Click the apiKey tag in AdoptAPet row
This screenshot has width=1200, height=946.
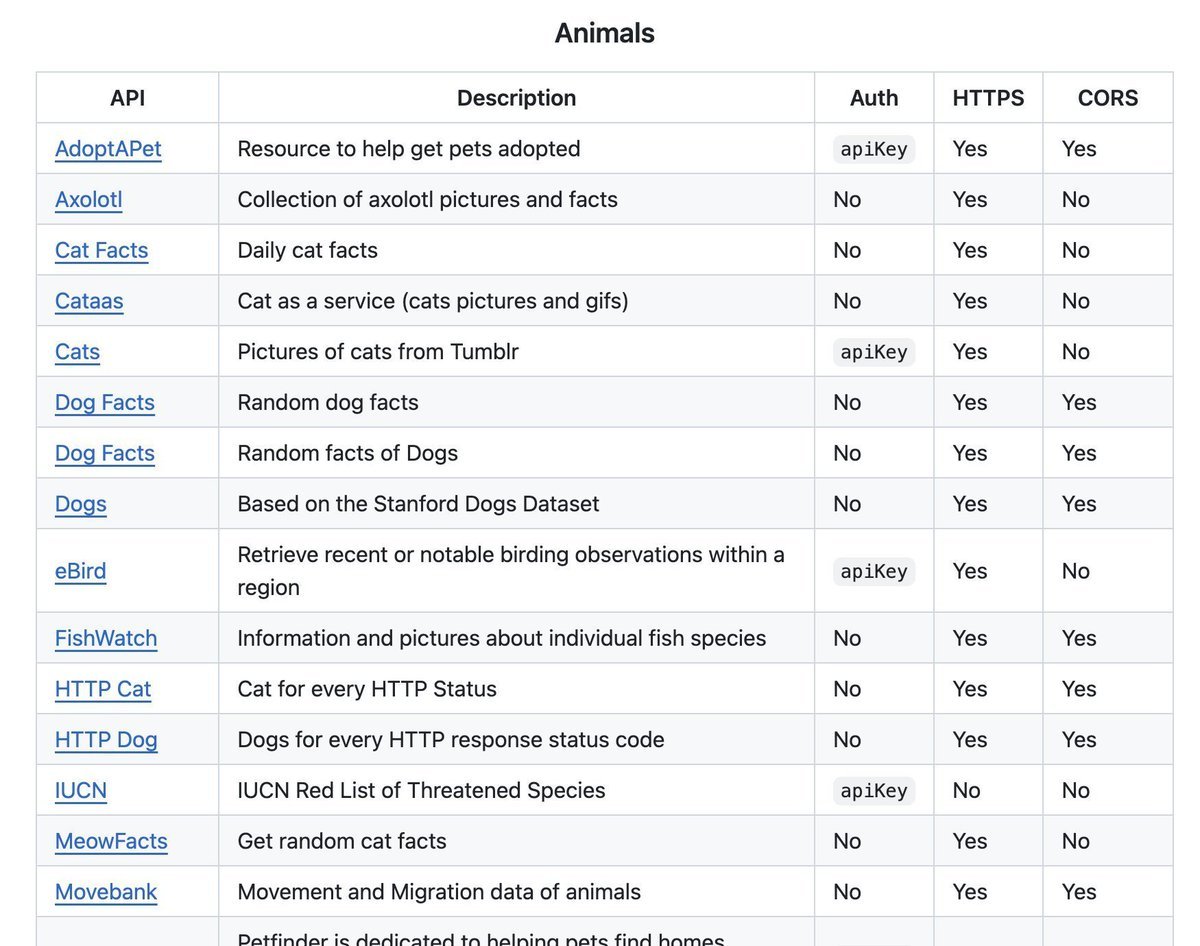click(874, 149)
